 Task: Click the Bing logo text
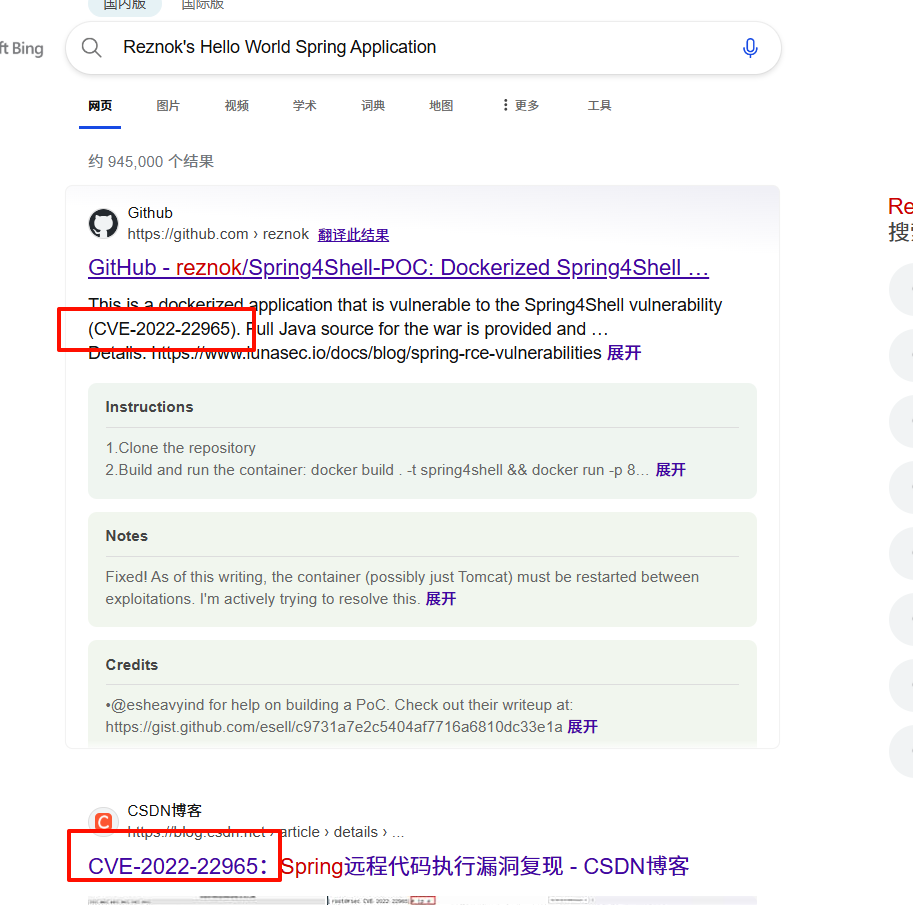pyautogui.click(x=22, y=48)
